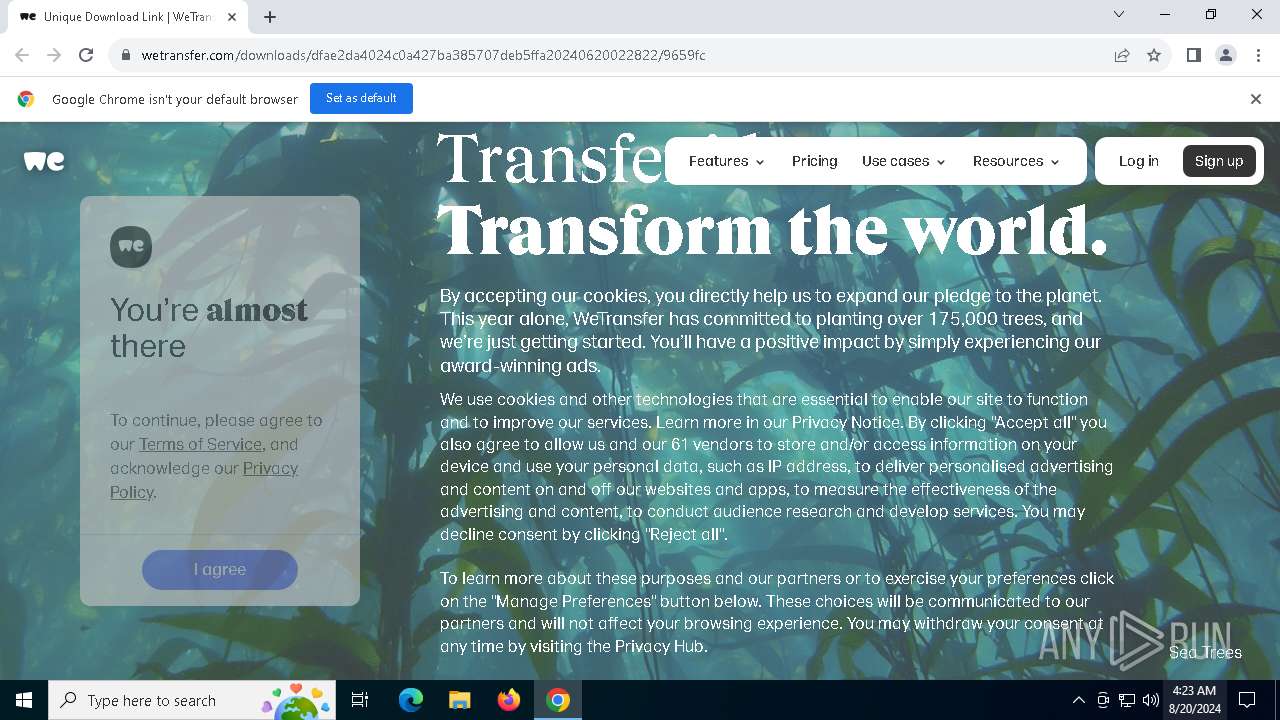
Task: Open the Pricing page
Action: pos(815,161)
